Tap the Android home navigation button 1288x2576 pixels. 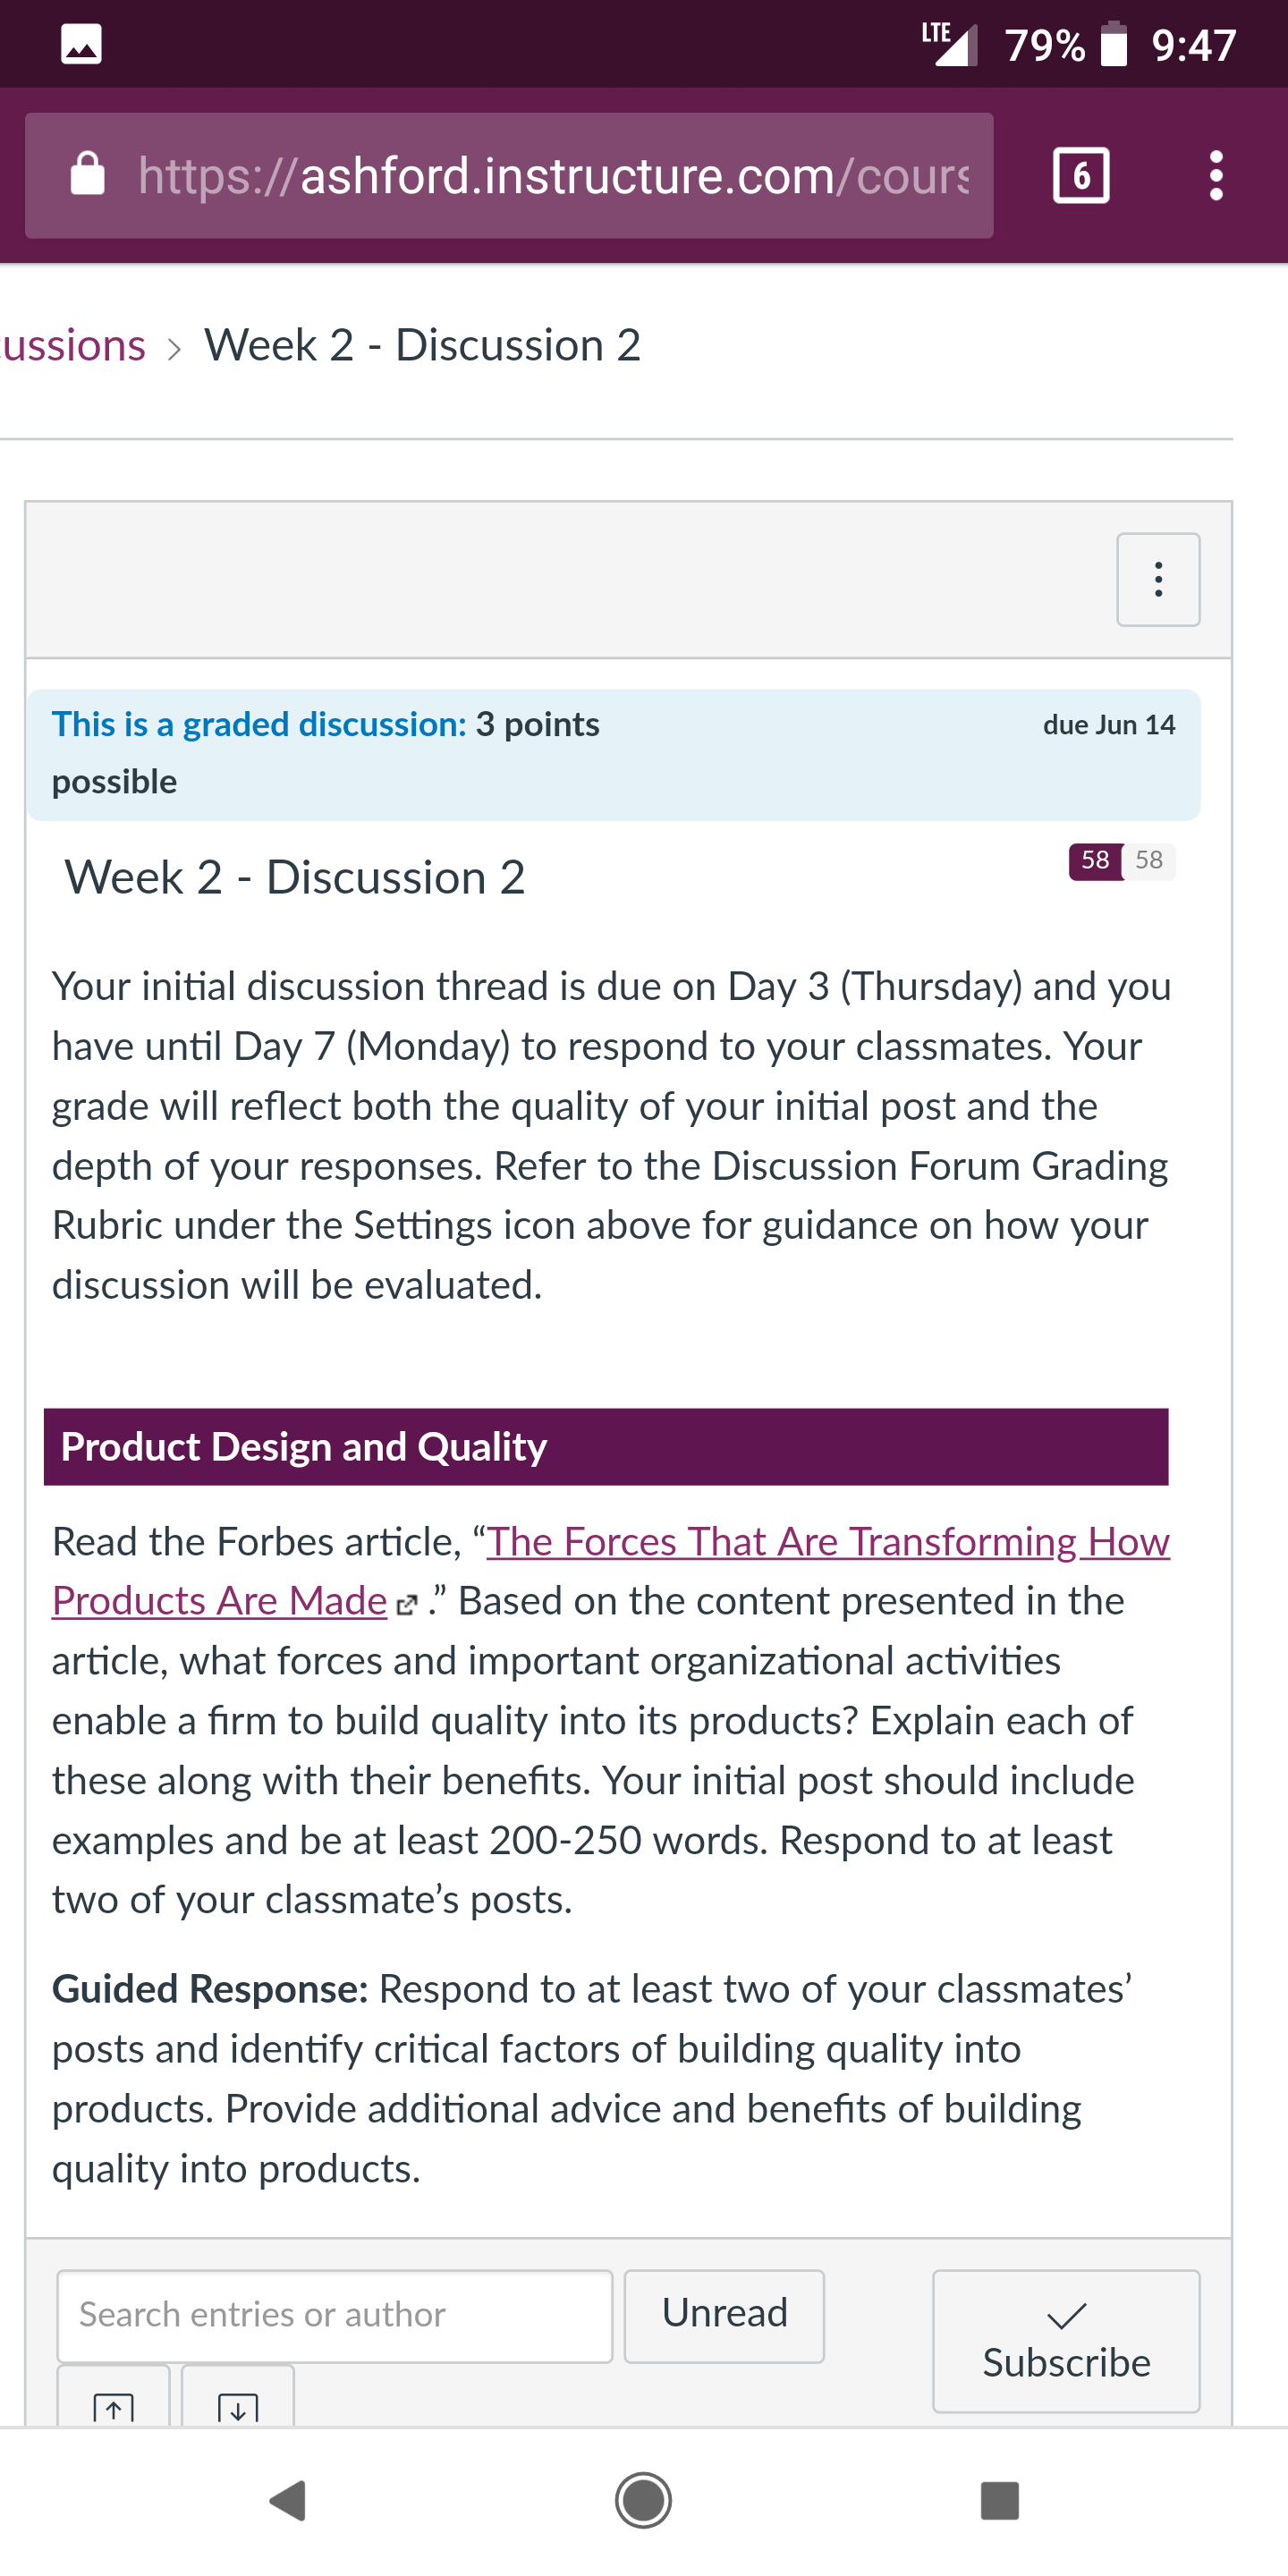point(643,2501)
